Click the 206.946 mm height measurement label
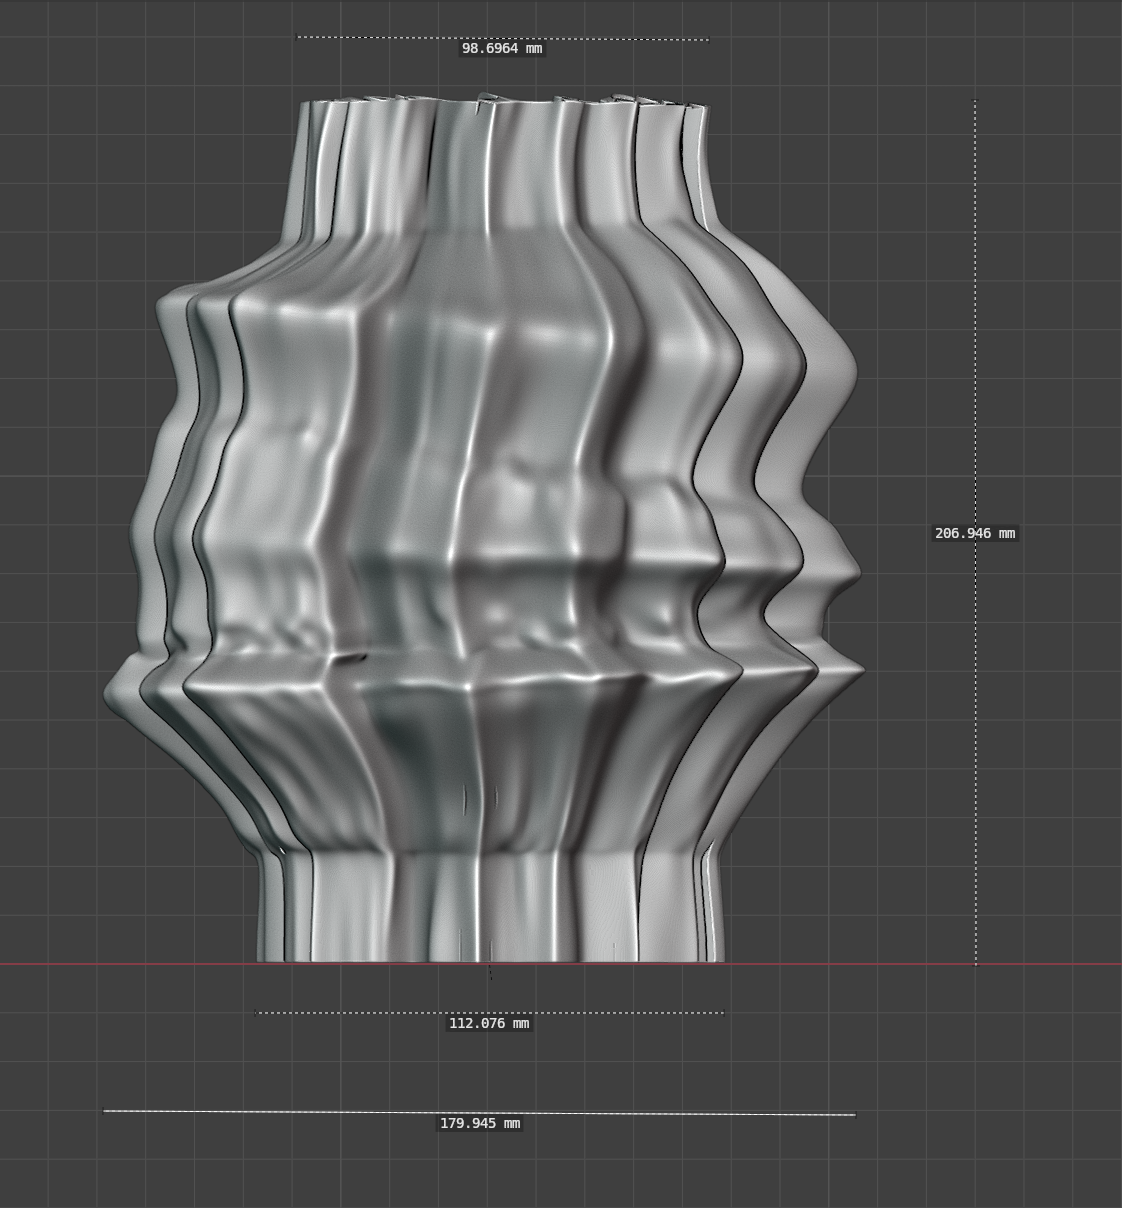This screenshot has width=1122, height=1208. click(x=975, y=533)
